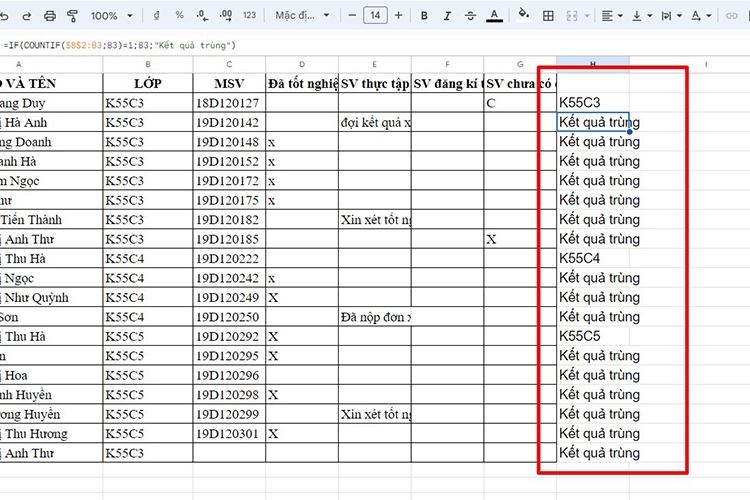750x500 pixels.
Task: Select cell with MSV 19D120301
Action: point(229,433)
